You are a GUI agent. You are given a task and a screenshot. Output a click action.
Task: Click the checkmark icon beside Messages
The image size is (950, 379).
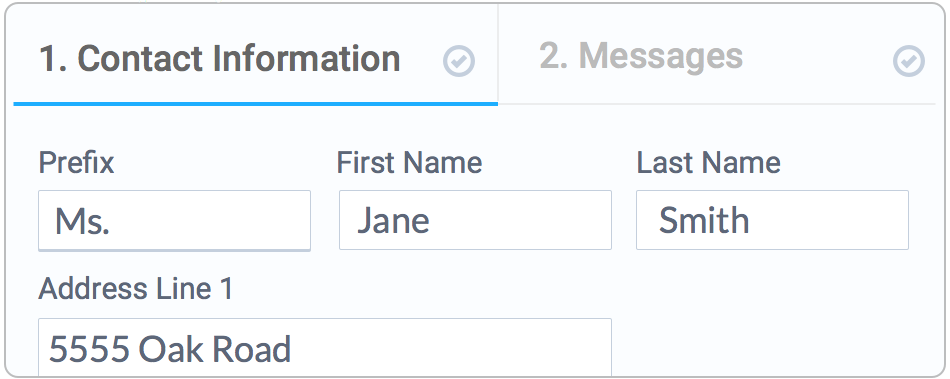click(909, 61)
